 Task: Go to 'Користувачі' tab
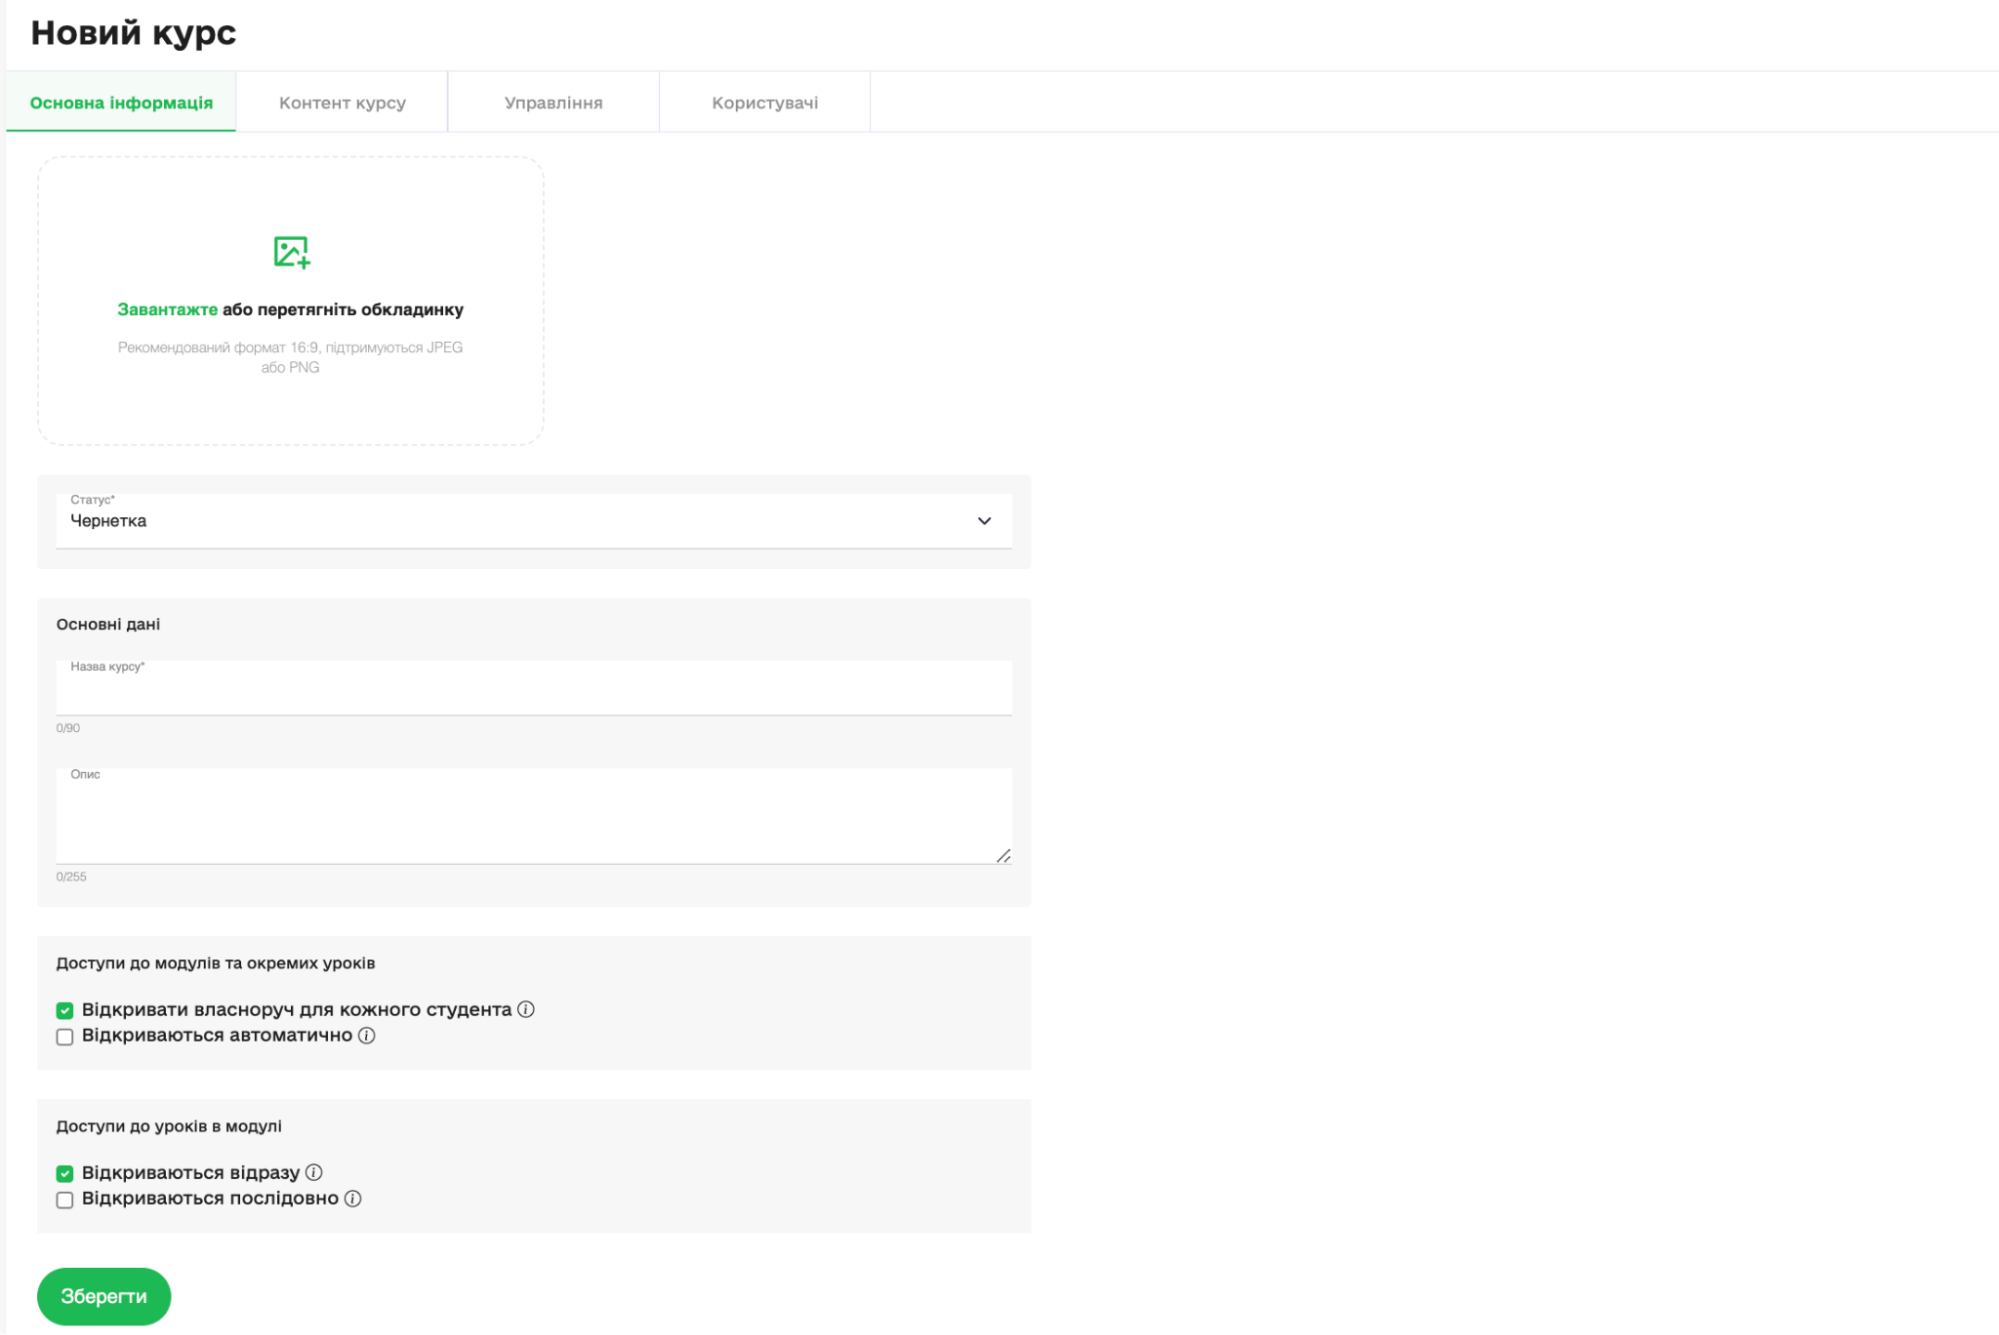pos(765,103)
